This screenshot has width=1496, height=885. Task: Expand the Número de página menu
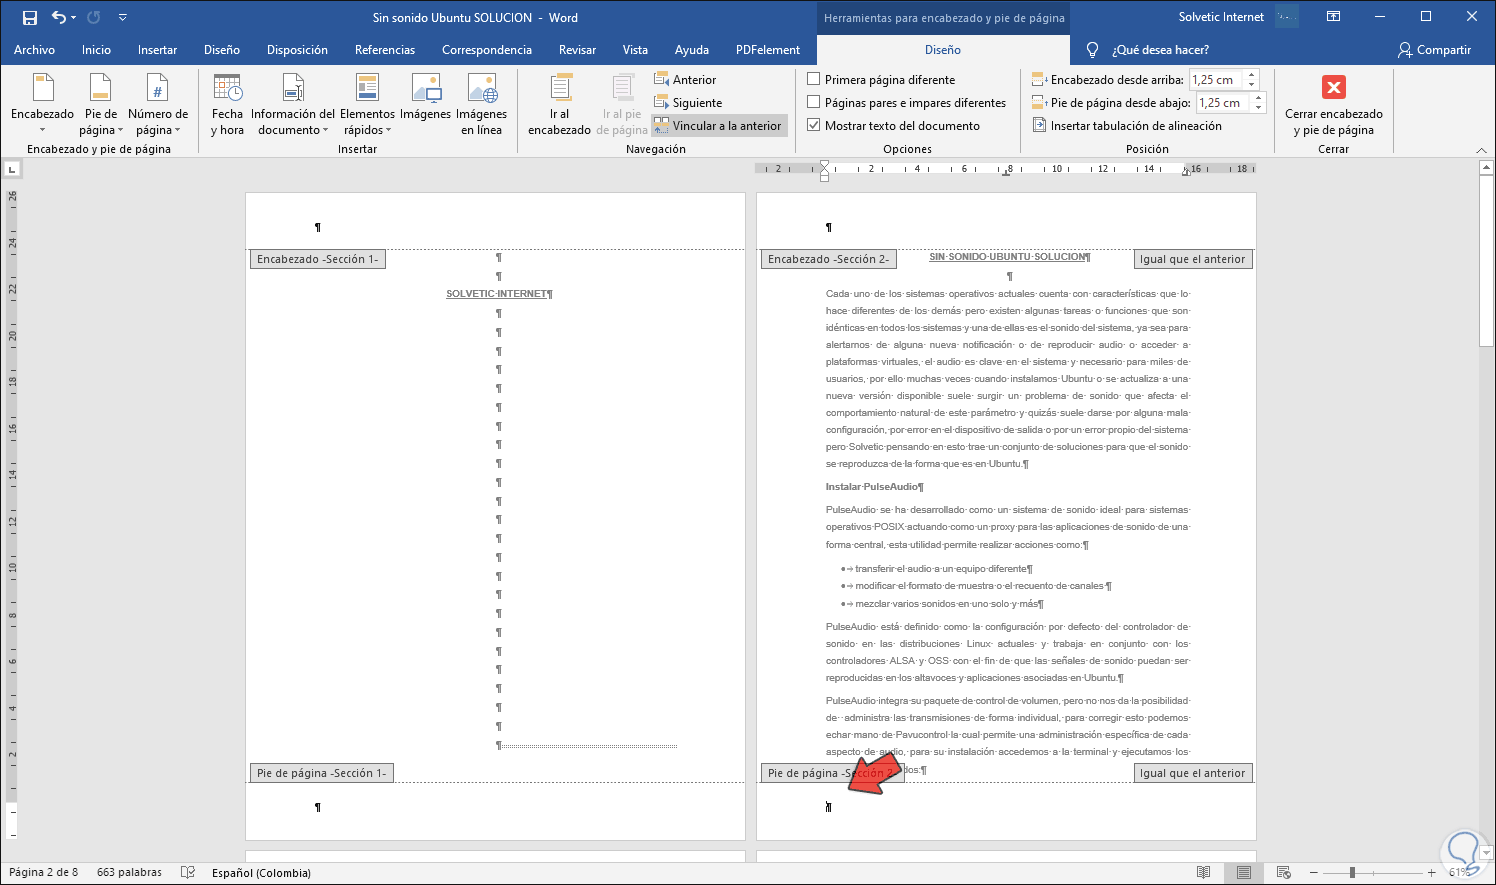pos(158,105)
